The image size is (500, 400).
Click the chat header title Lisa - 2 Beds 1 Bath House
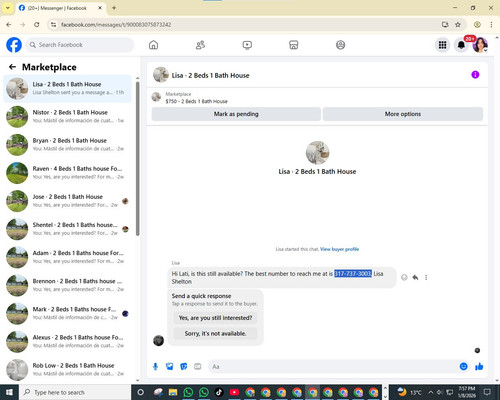(210, 75)
